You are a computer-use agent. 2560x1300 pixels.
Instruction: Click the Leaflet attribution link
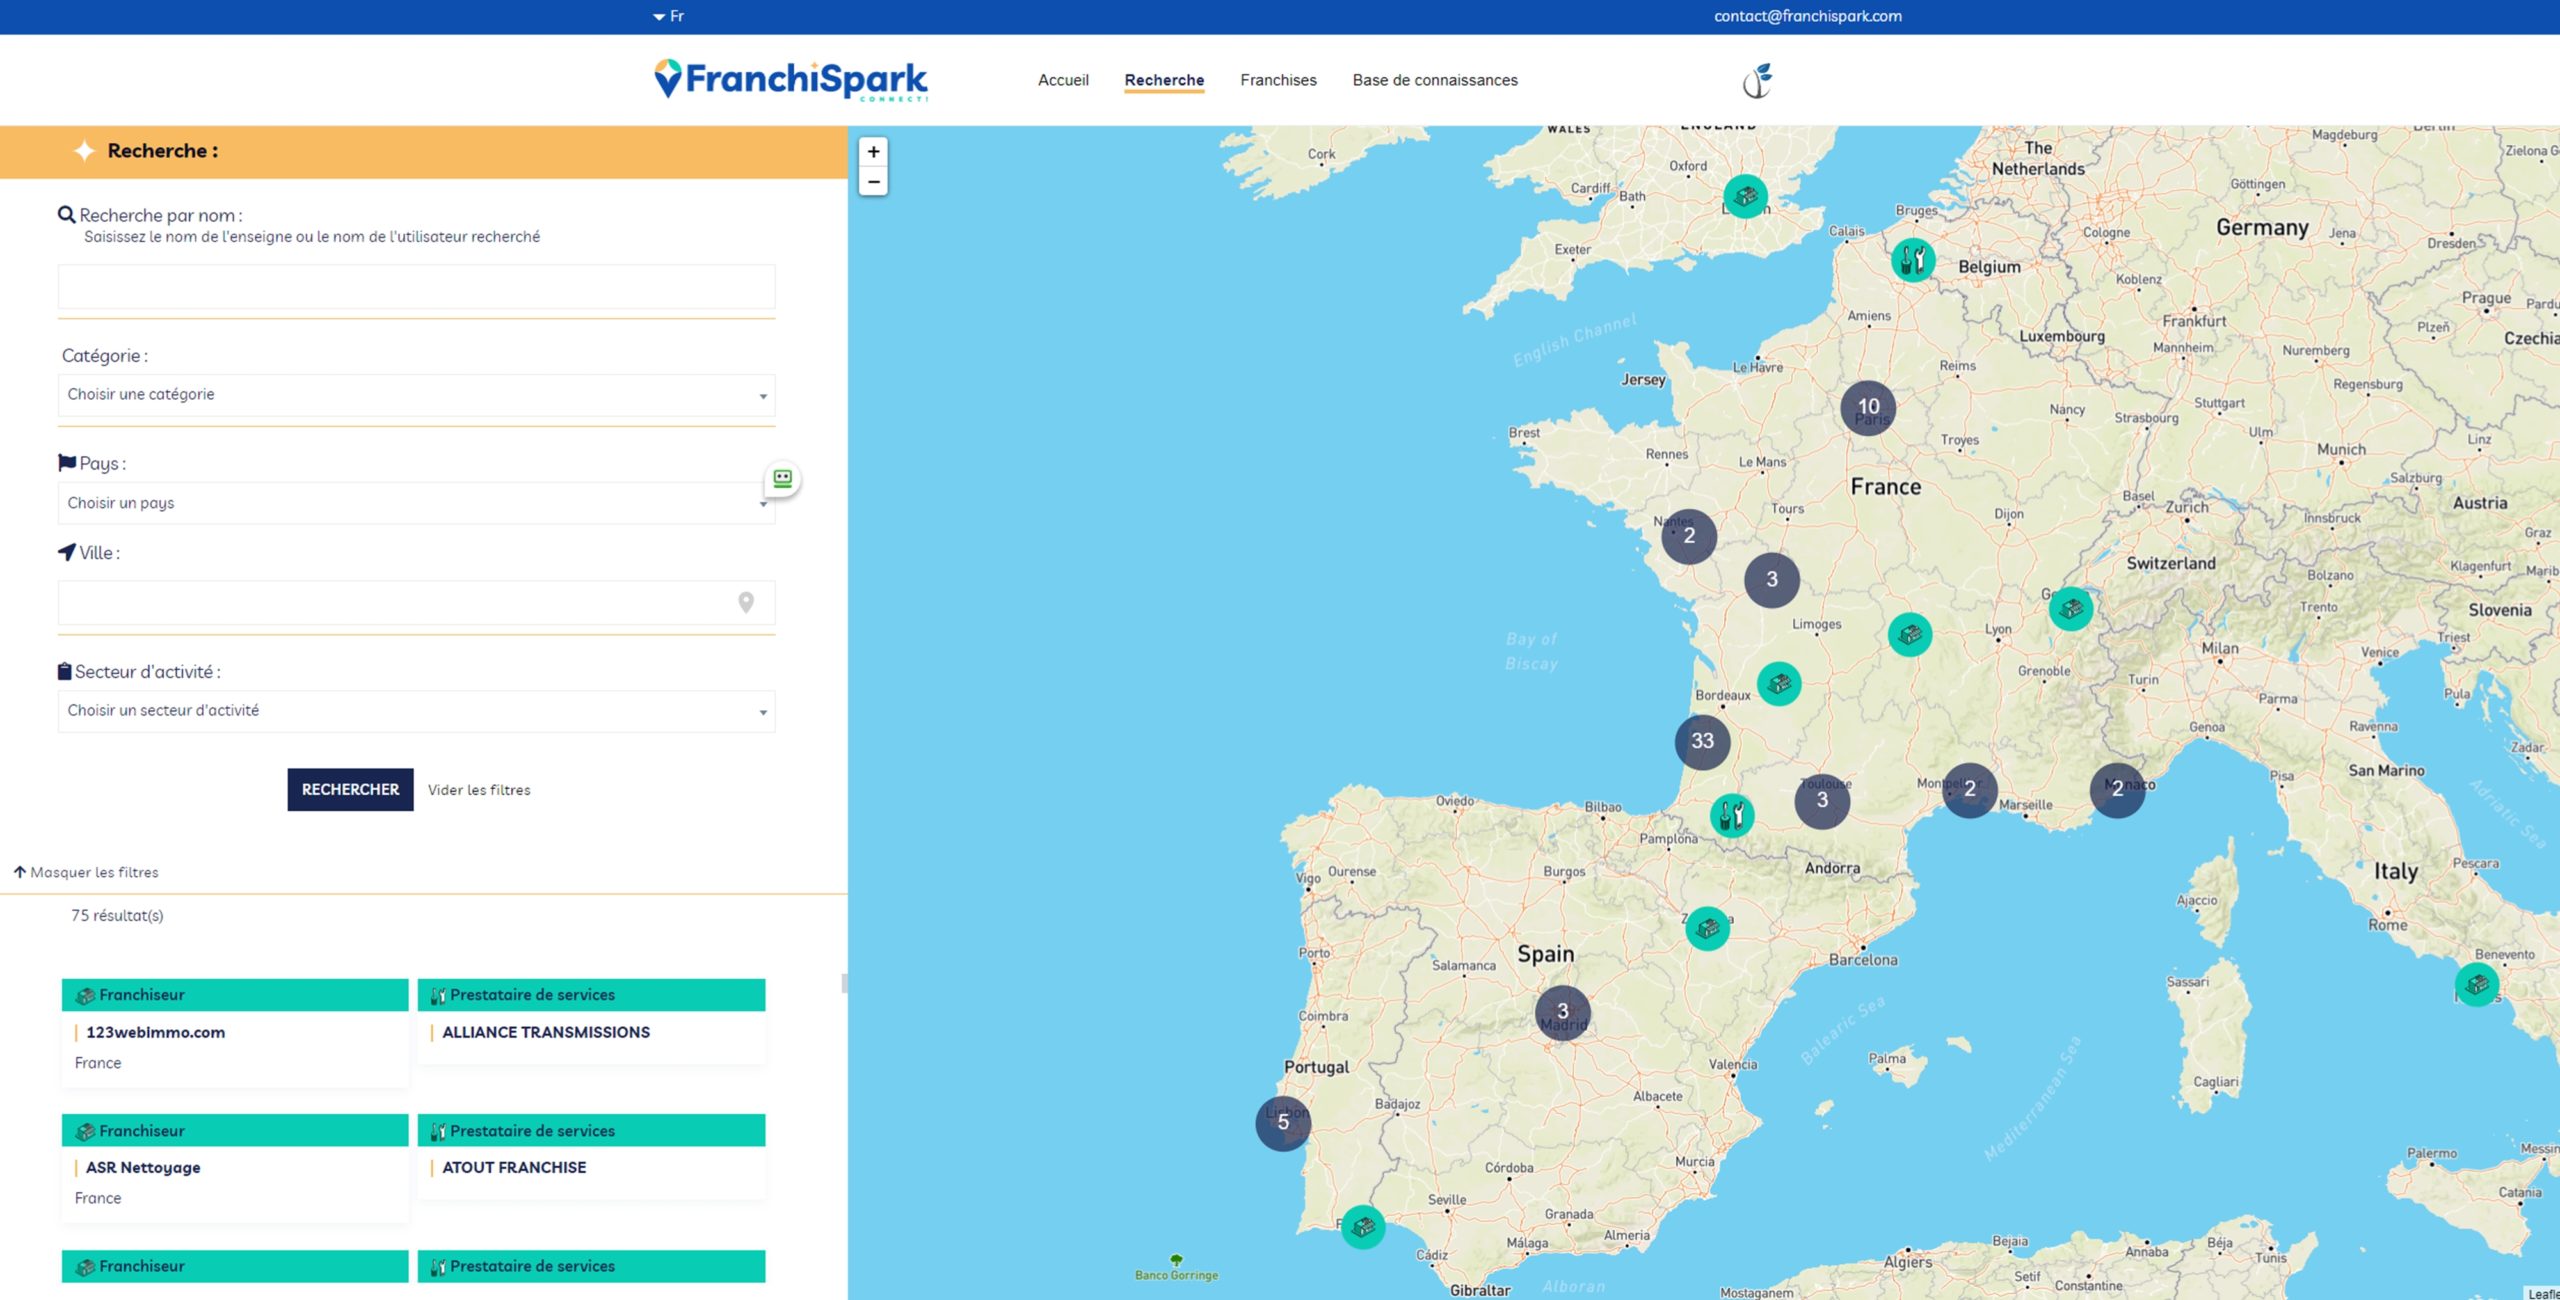pyautogui.click(x=2543, y=1293)
